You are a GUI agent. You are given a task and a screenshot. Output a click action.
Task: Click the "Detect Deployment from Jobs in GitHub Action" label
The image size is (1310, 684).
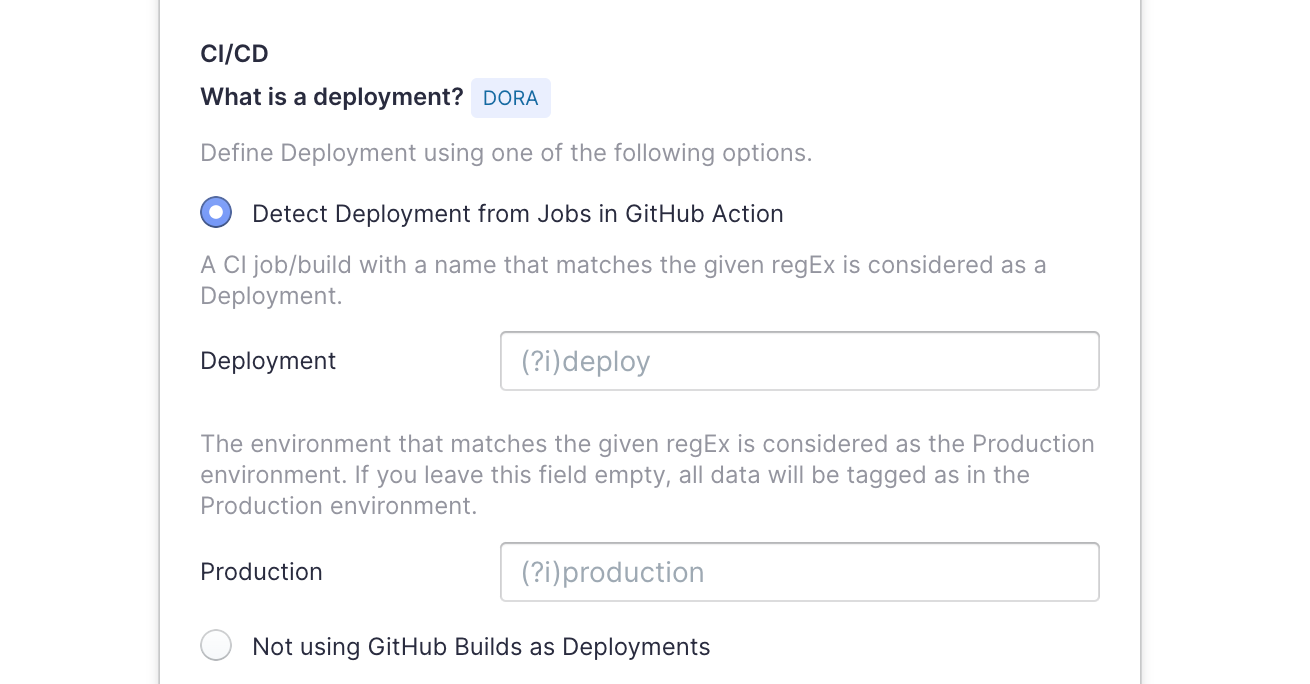[x=517, y=214]
